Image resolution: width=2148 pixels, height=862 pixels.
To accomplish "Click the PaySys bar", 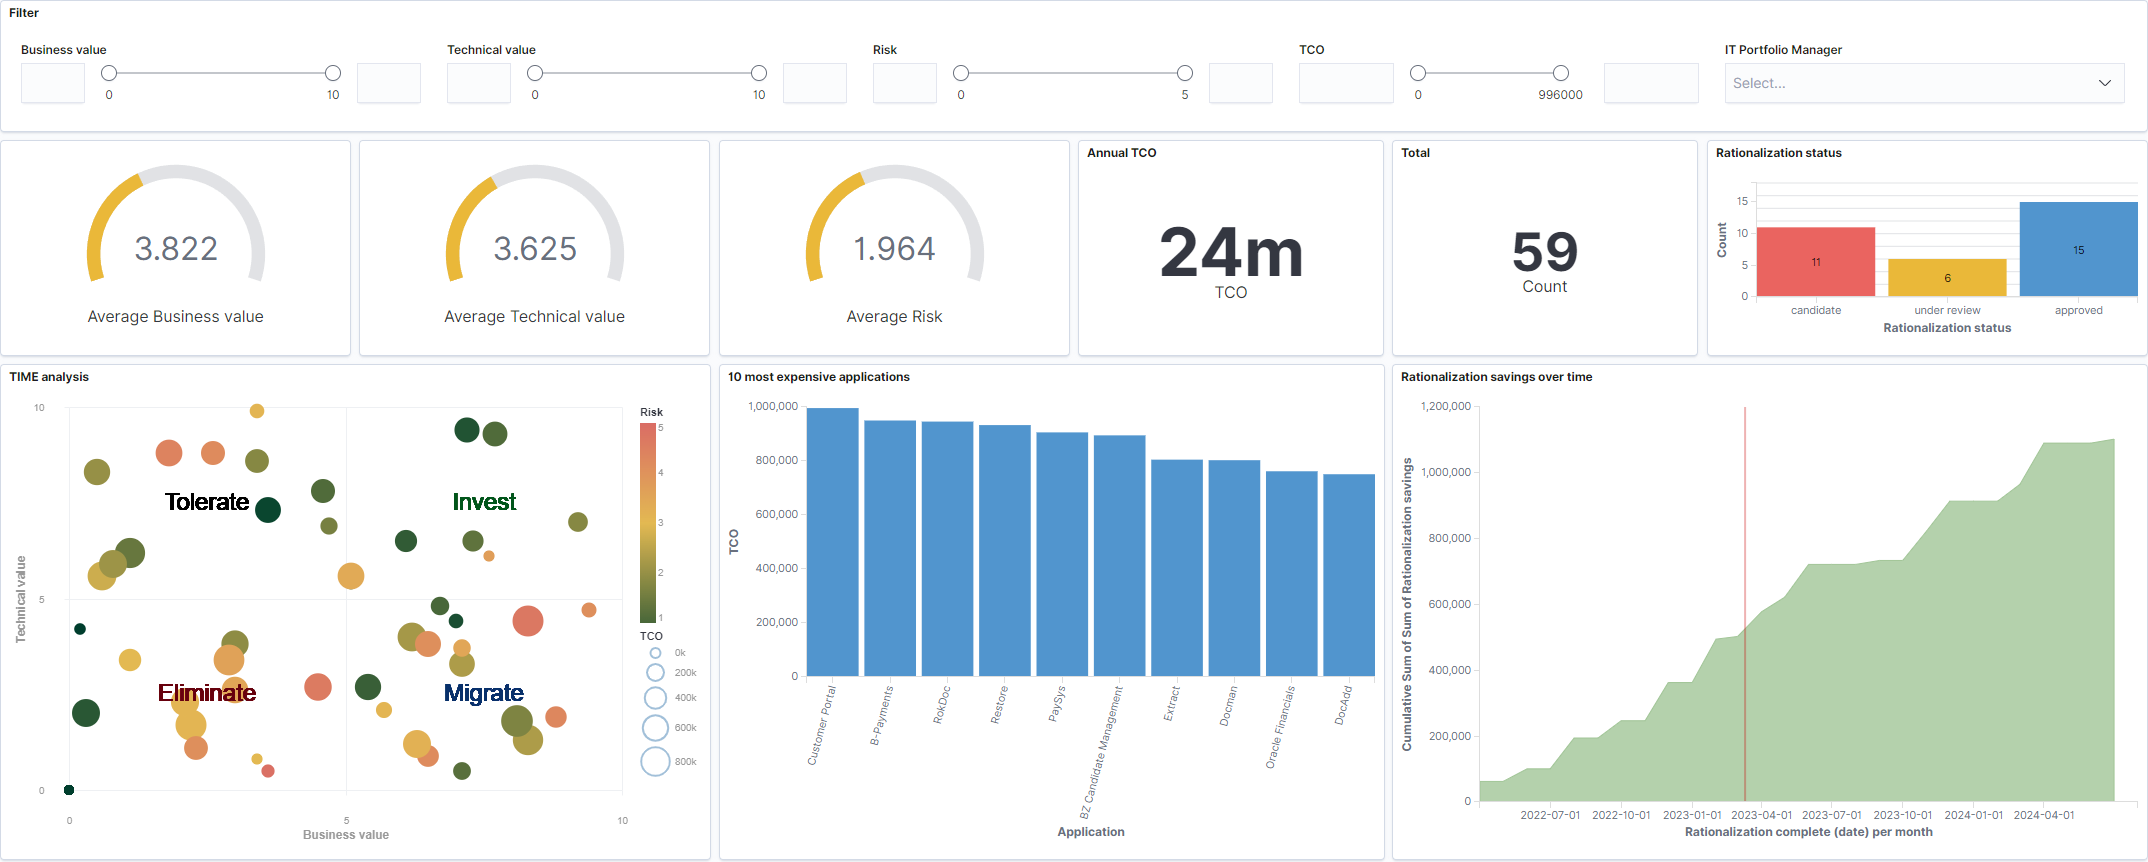I will pos(1062,554).
